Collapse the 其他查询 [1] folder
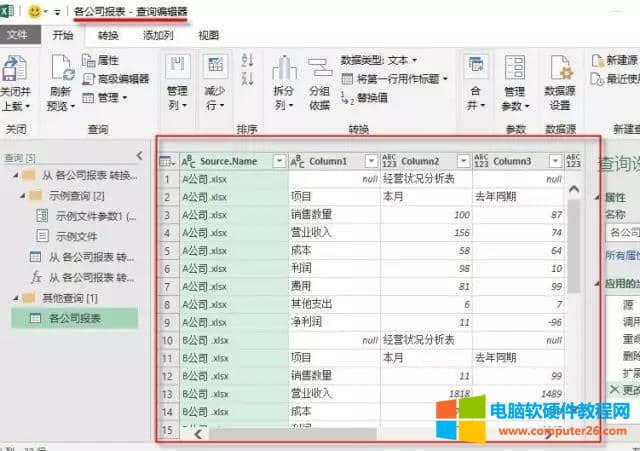This screenshot has height=451, width=640. (16, 298)
